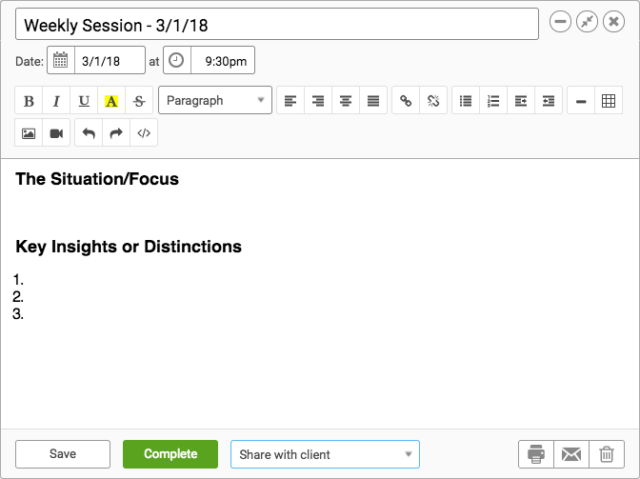The image size is (640, 479).
Task: Edit the Weekly Session title field
Action: tap(277, 24)
